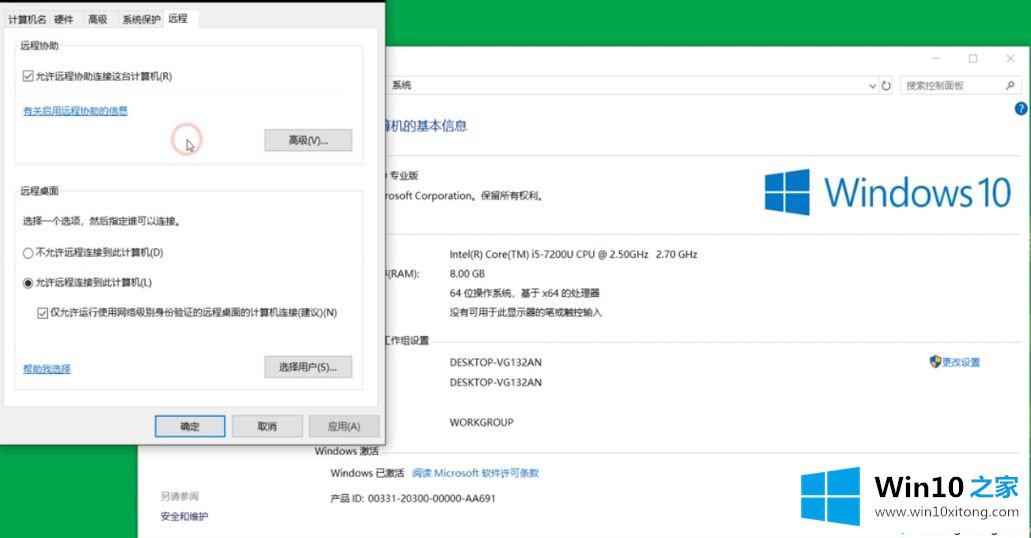Open link 有关启用远程协助的信息
This screenshot has height=538, width=1031.
76,111
